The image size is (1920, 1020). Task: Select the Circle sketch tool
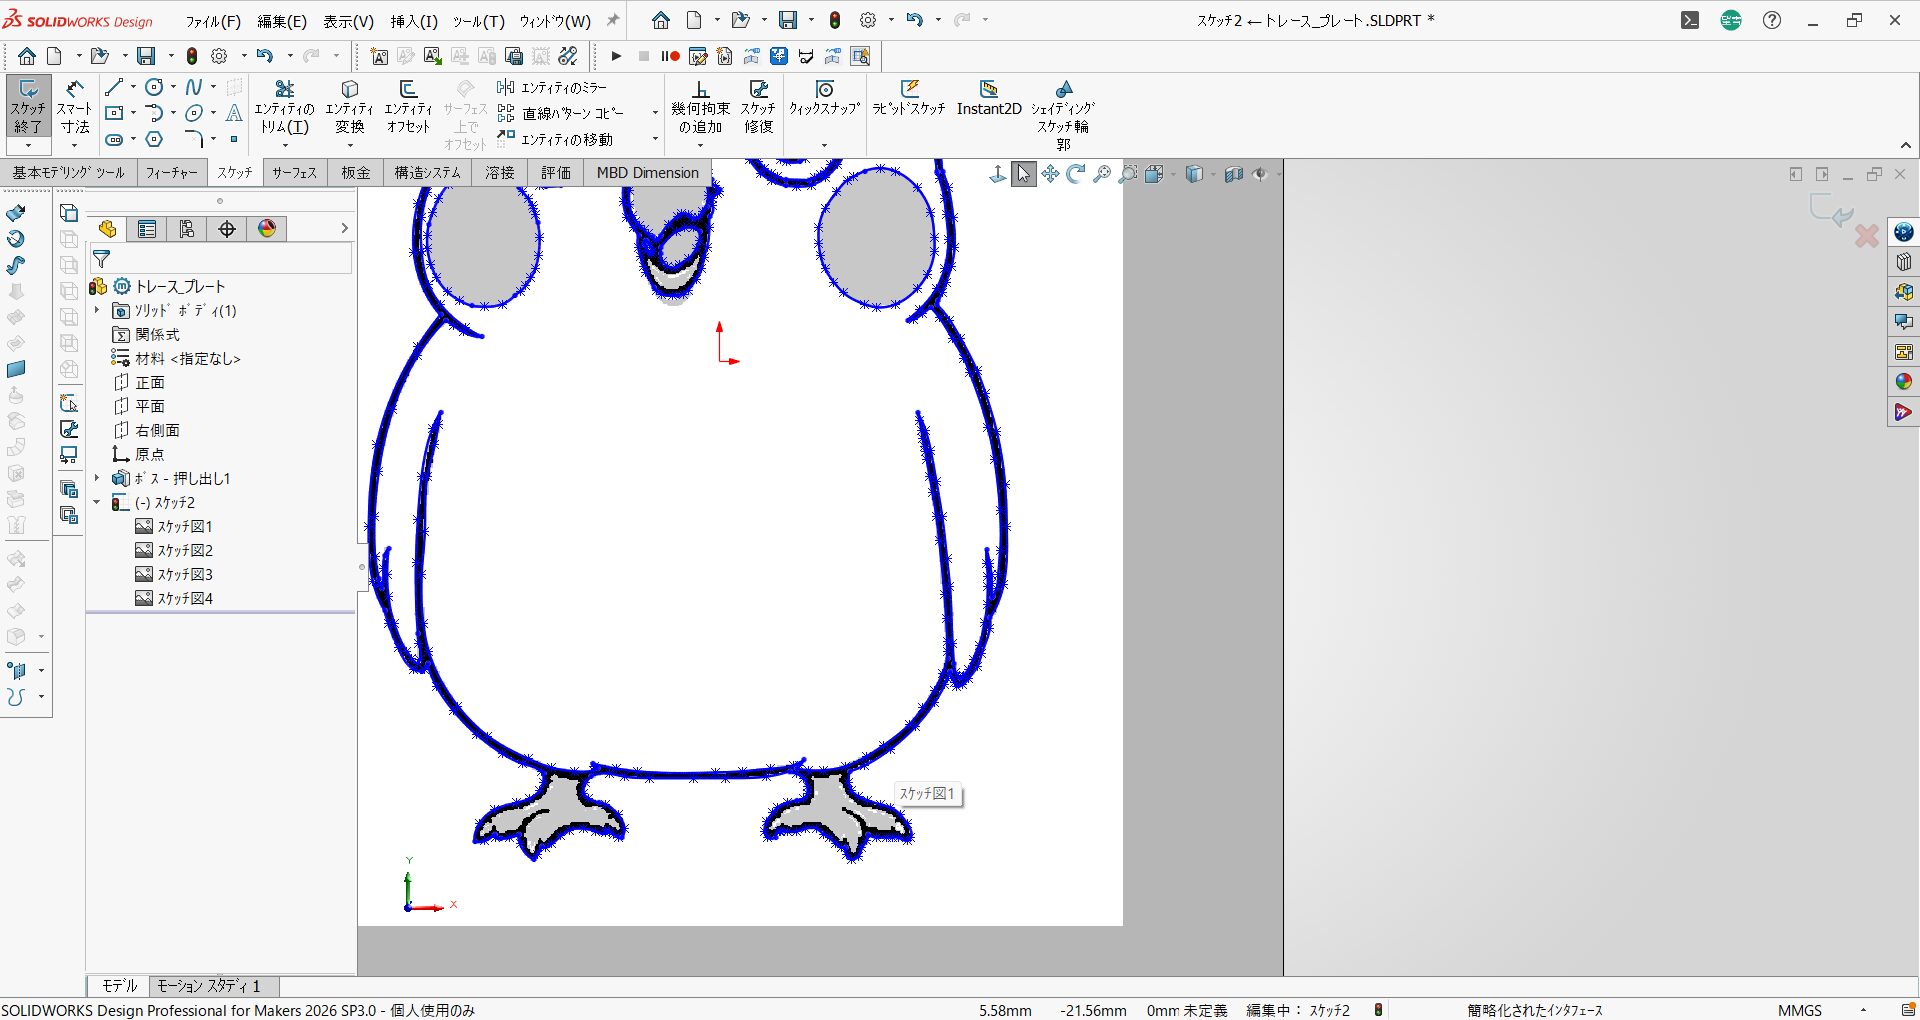click(154, 88)
